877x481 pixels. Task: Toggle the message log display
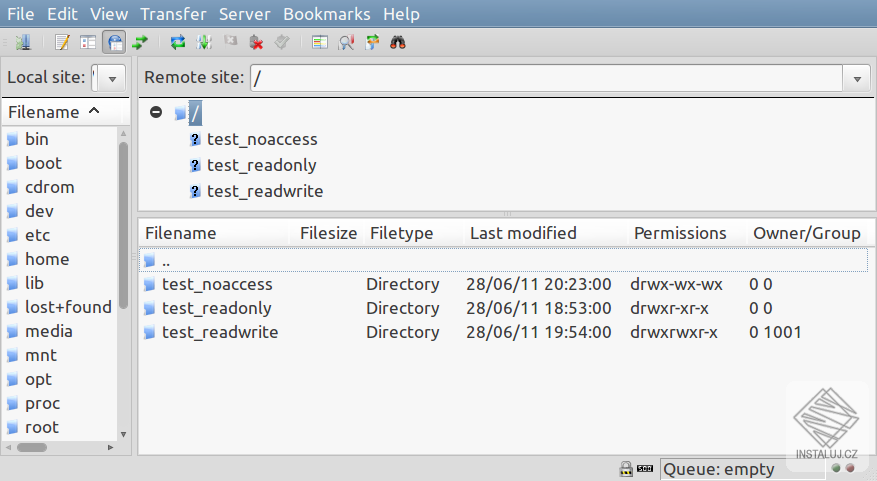pyautogui.click(x=62, y=42)
